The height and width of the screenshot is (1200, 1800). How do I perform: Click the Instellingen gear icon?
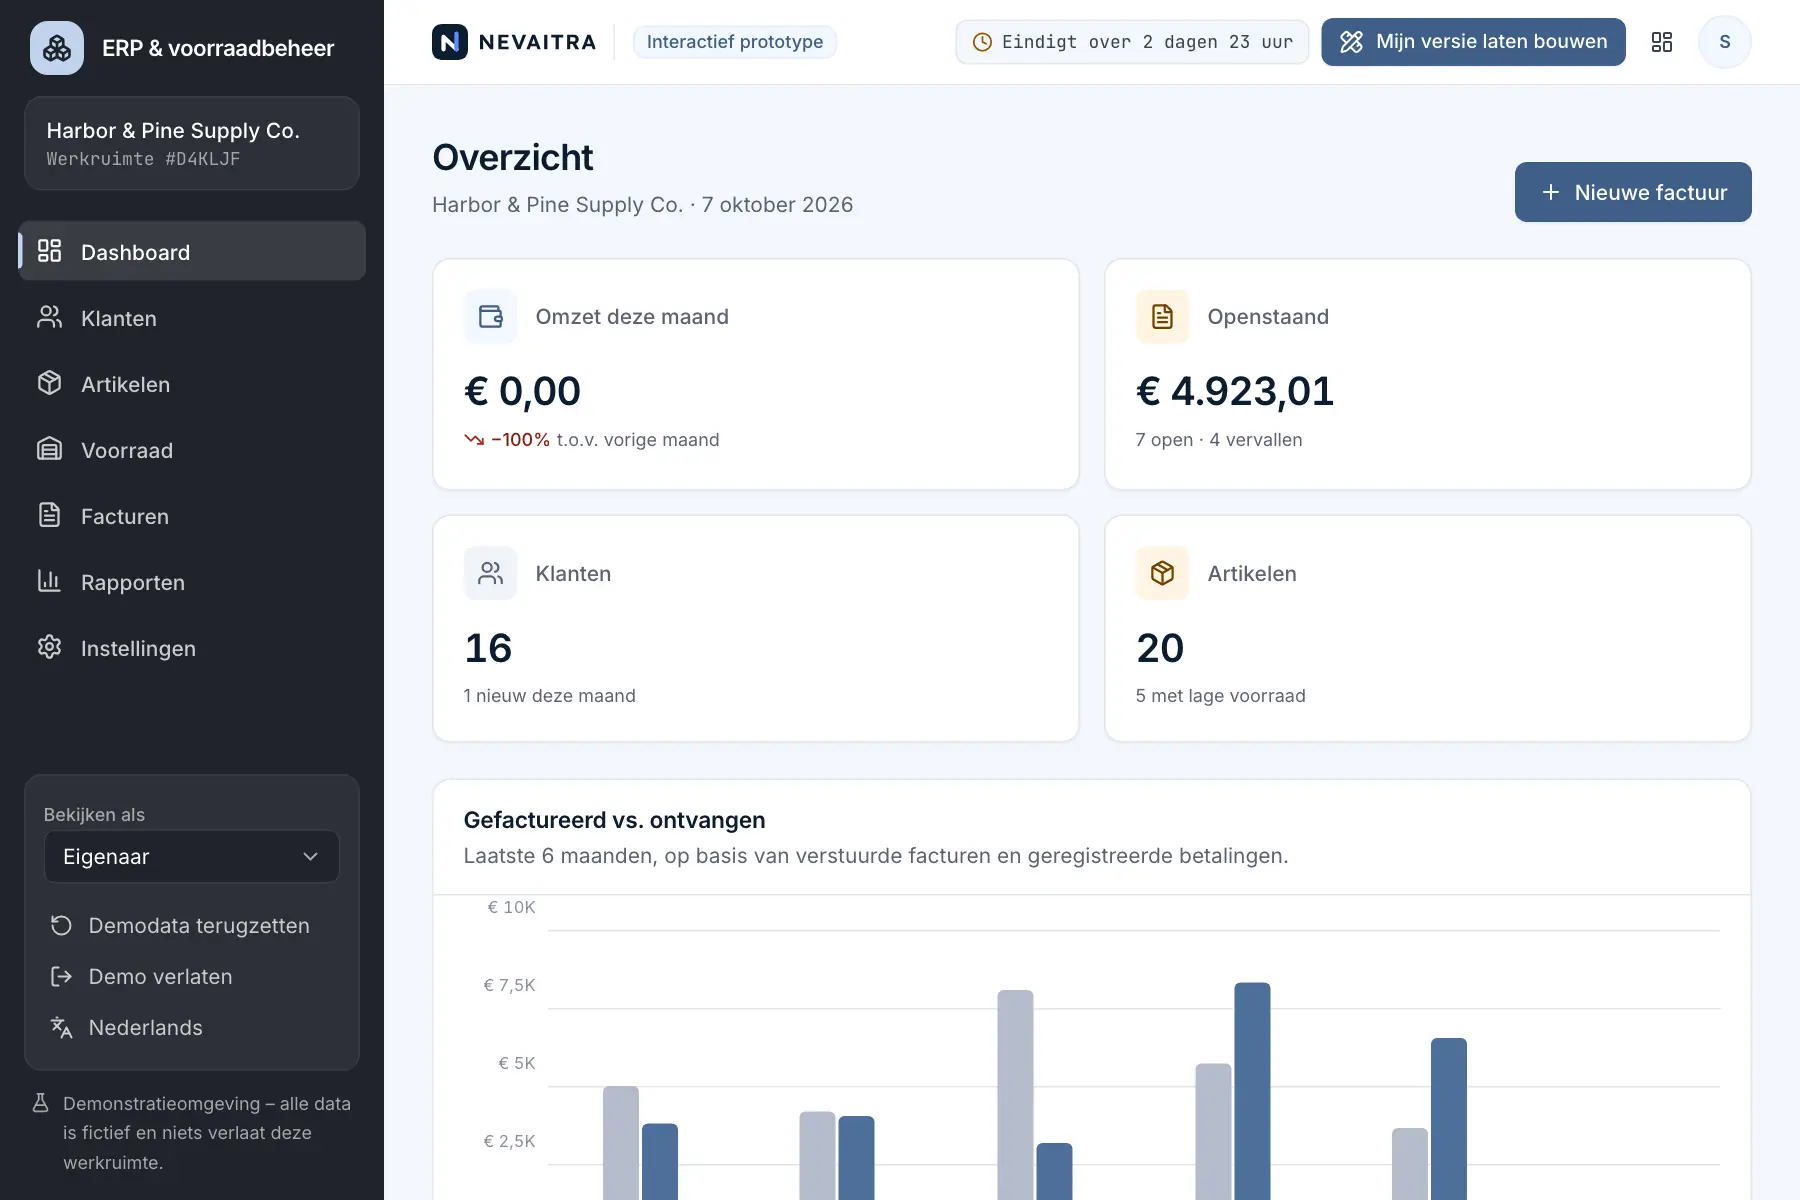click(49, 647)
